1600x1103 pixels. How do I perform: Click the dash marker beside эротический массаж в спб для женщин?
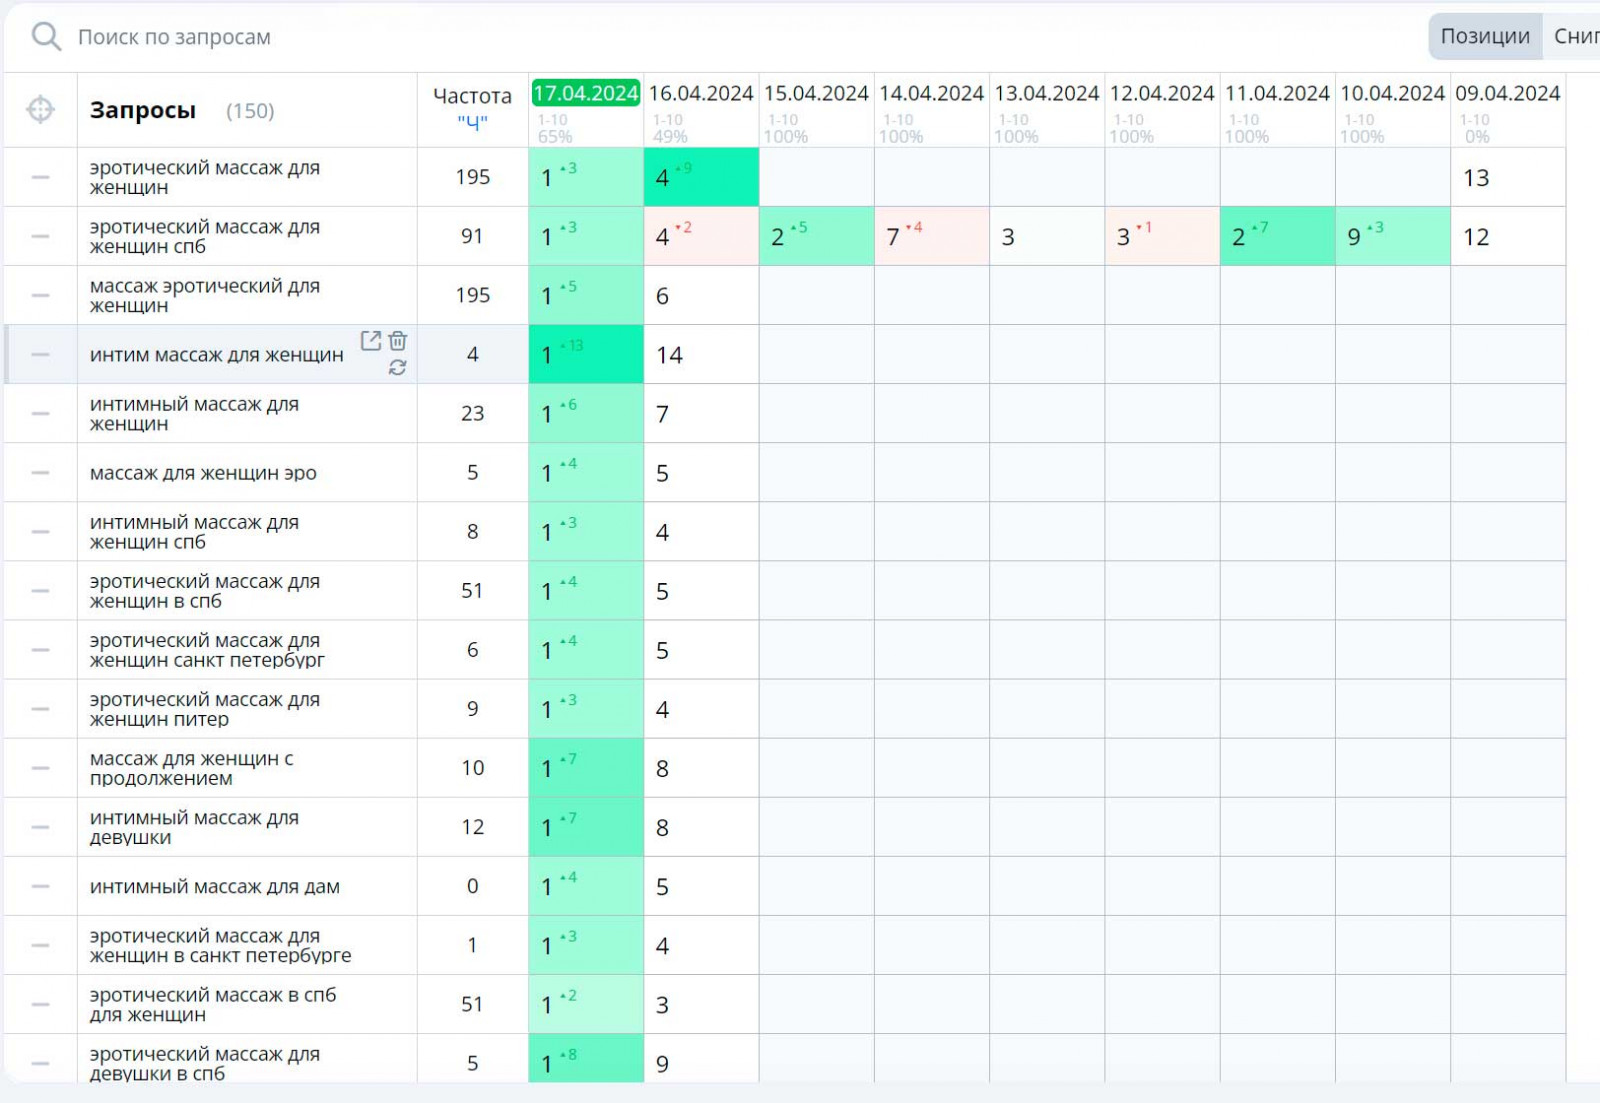coord(40,1004)
